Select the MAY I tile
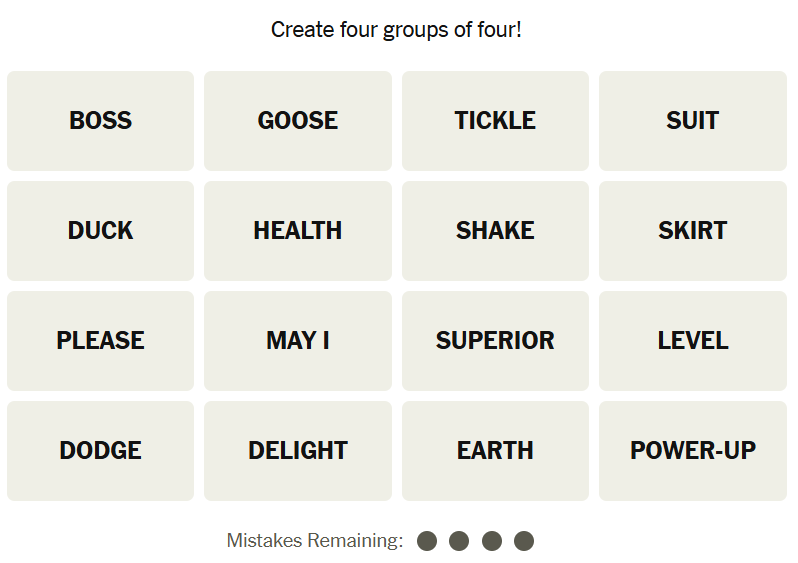Viewport: 798px width, 563px height. click(298, 341)
